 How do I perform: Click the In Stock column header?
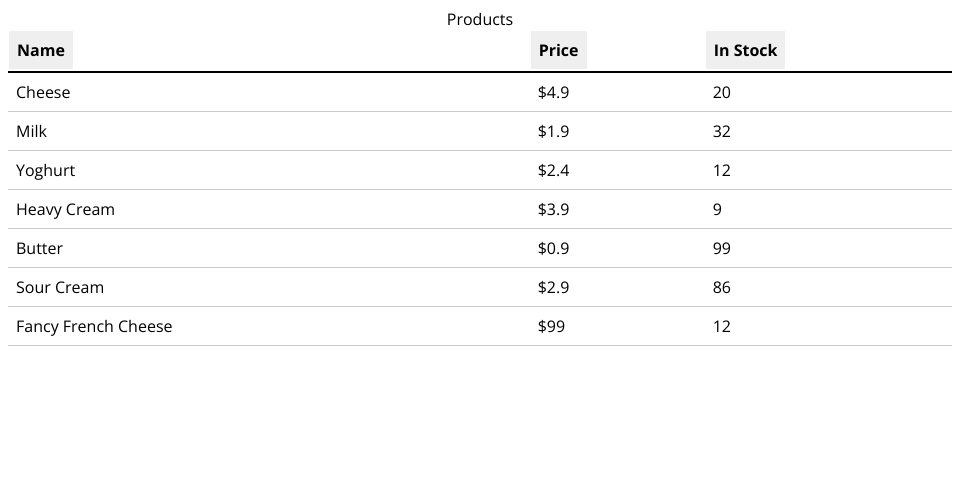click(x=745, y=50)
